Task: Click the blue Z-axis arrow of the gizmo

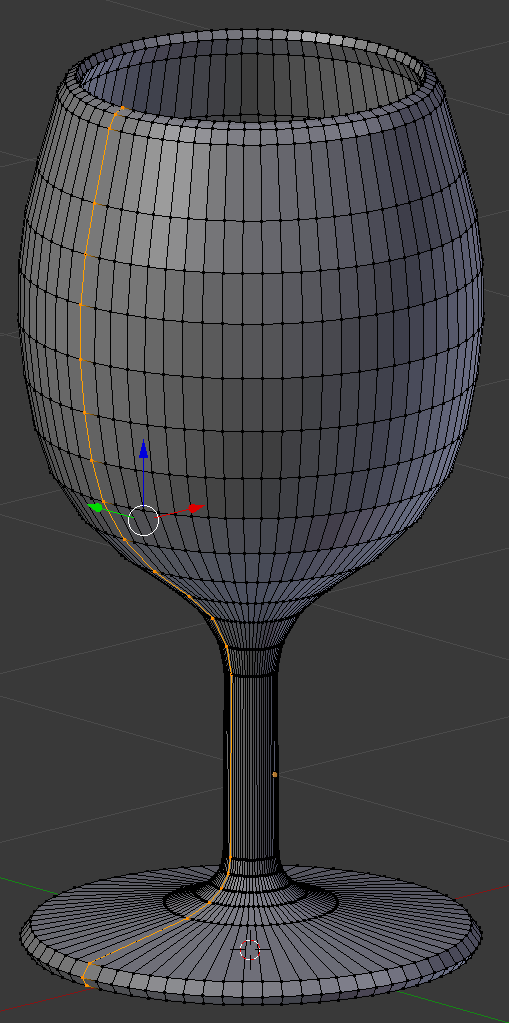Action: pos(144,451)
